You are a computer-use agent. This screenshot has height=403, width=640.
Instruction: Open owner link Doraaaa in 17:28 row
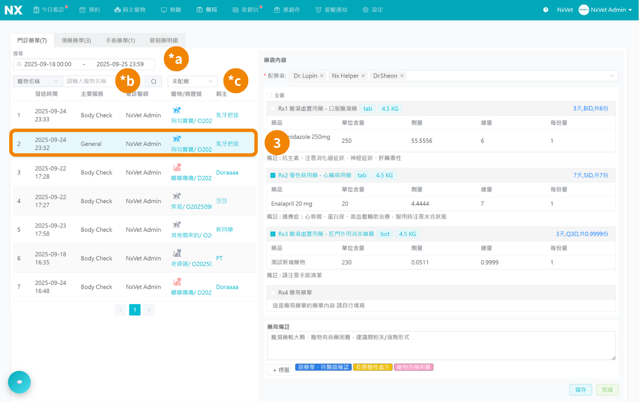227,173
